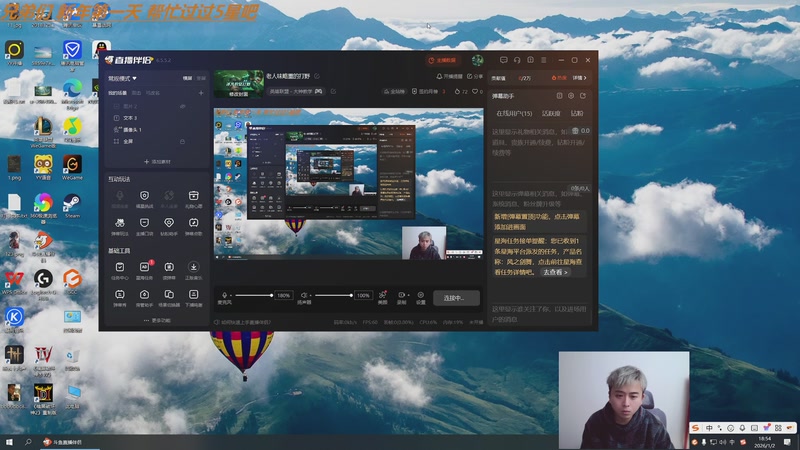Mute the microphone icon
Image resolution: width=800 pixels, height=450 pixels.
click(x=224, y=295)
